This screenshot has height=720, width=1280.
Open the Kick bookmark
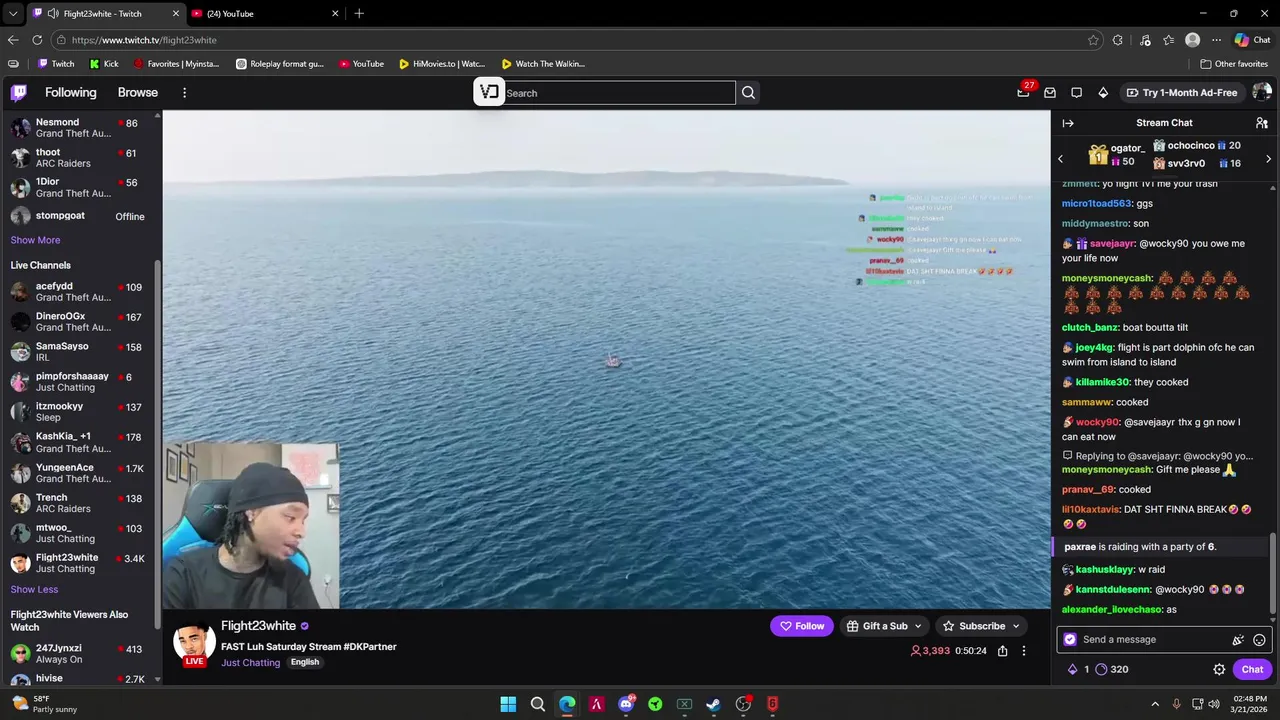104,64
